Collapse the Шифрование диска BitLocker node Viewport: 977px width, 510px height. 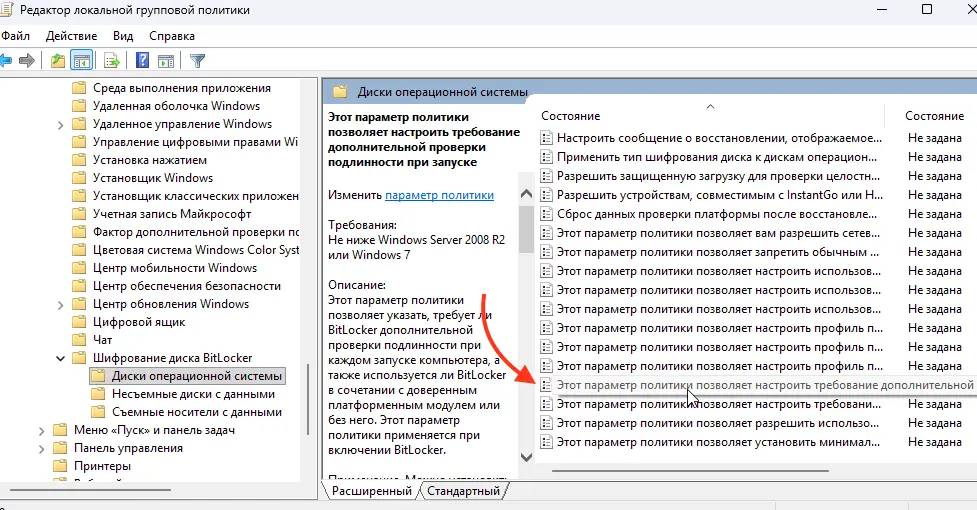(61, 358)
